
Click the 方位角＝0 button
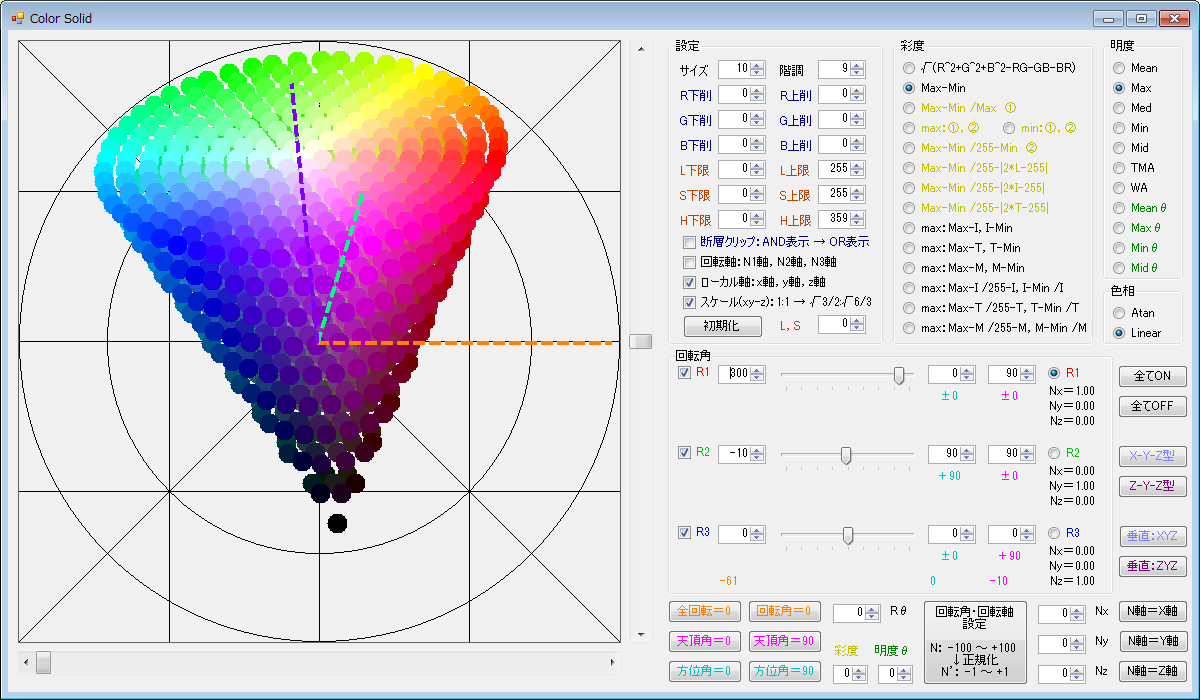(705, 671)
